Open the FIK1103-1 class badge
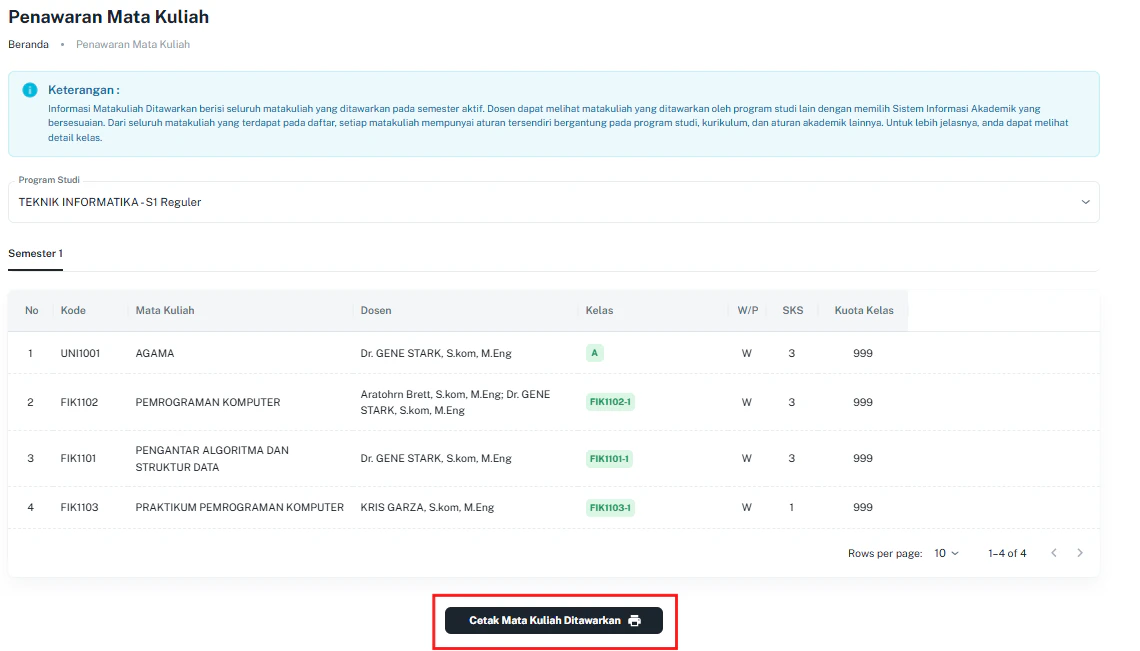This screenshot has width=1140, height=651. 610,508
